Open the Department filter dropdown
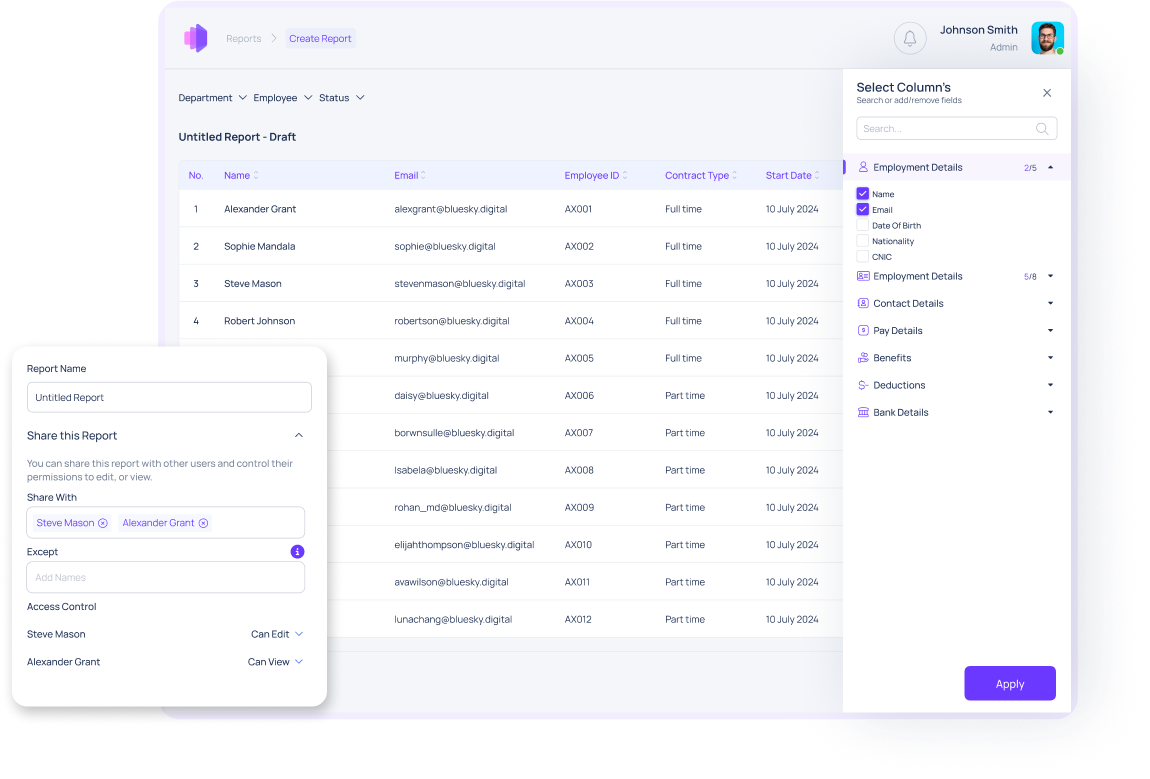1150x779 pixels. [212, 98]
